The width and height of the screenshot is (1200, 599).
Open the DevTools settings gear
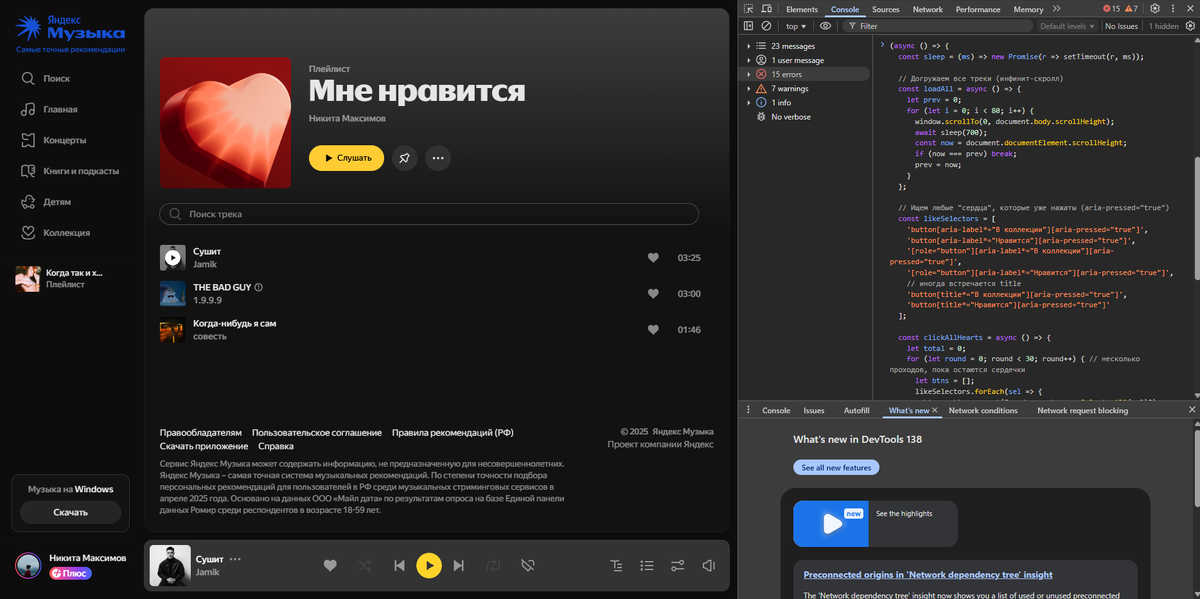1155,9
